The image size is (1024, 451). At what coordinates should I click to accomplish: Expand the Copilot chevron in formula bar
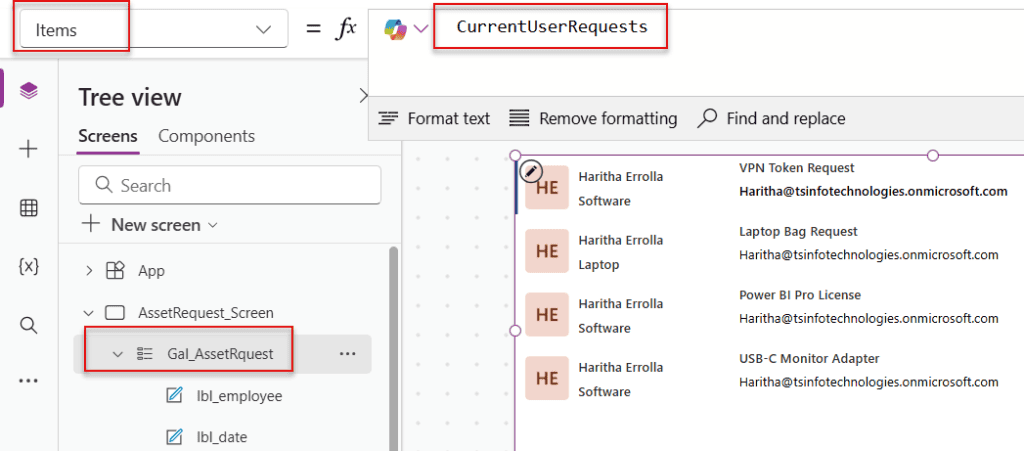pyautogui.click(x=421, y=28)
